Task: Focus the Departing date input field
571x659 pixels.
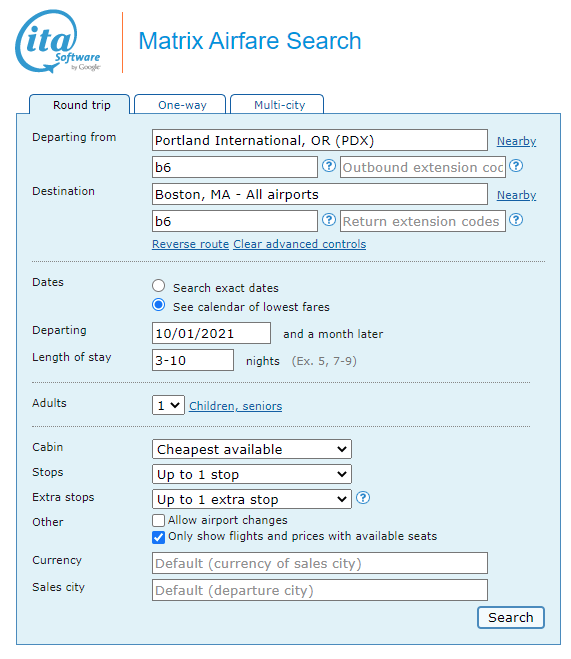Action: [211, 333]
